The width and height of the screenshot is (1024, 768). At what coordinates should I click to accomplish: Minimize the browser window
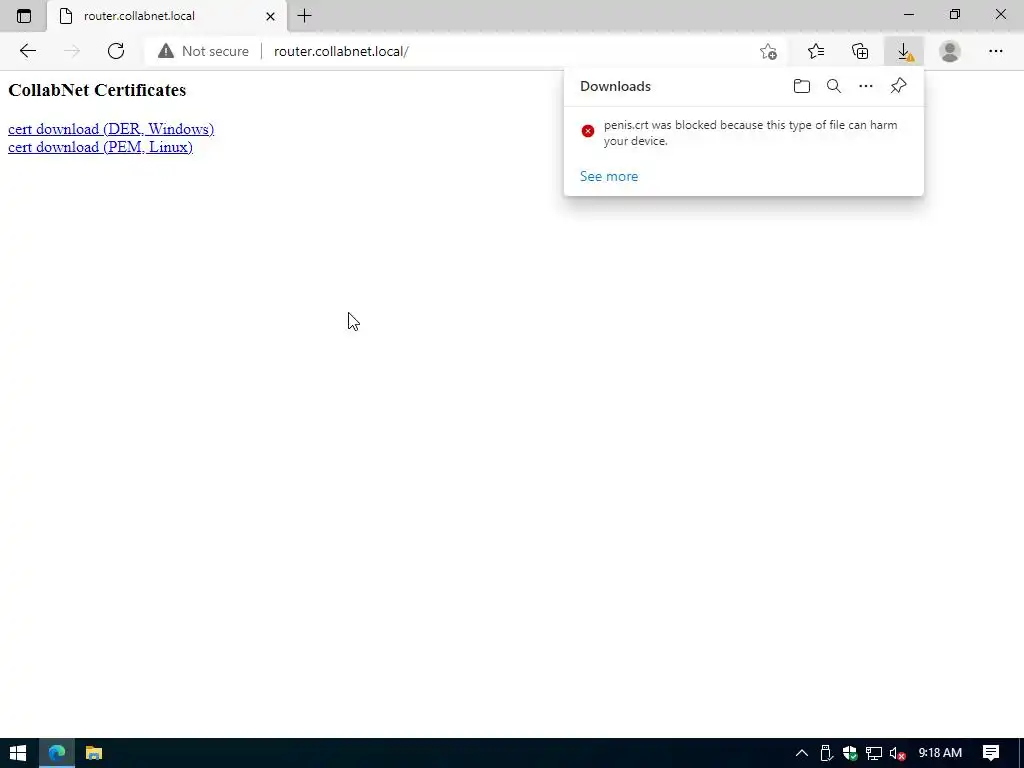[x=909, y=14]
